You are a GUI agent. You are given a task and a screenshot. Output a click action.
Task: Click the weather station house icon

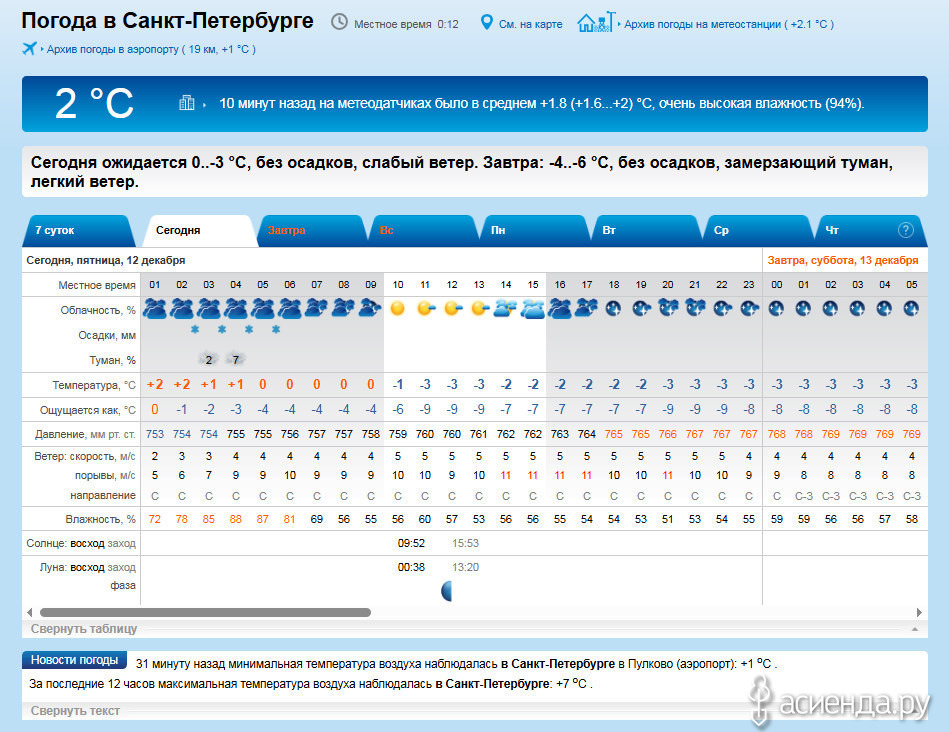point(590,22)
